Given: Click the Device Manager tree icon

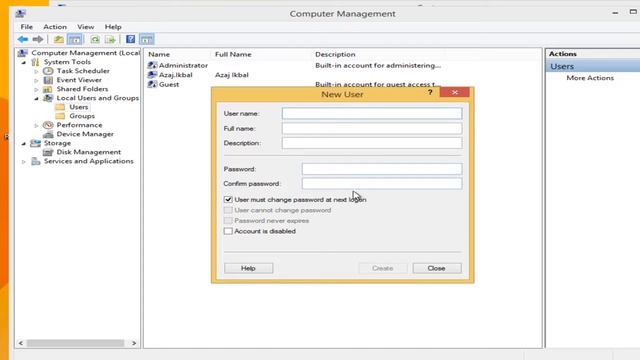Looking at the screenshot, I should coord(48,134).
